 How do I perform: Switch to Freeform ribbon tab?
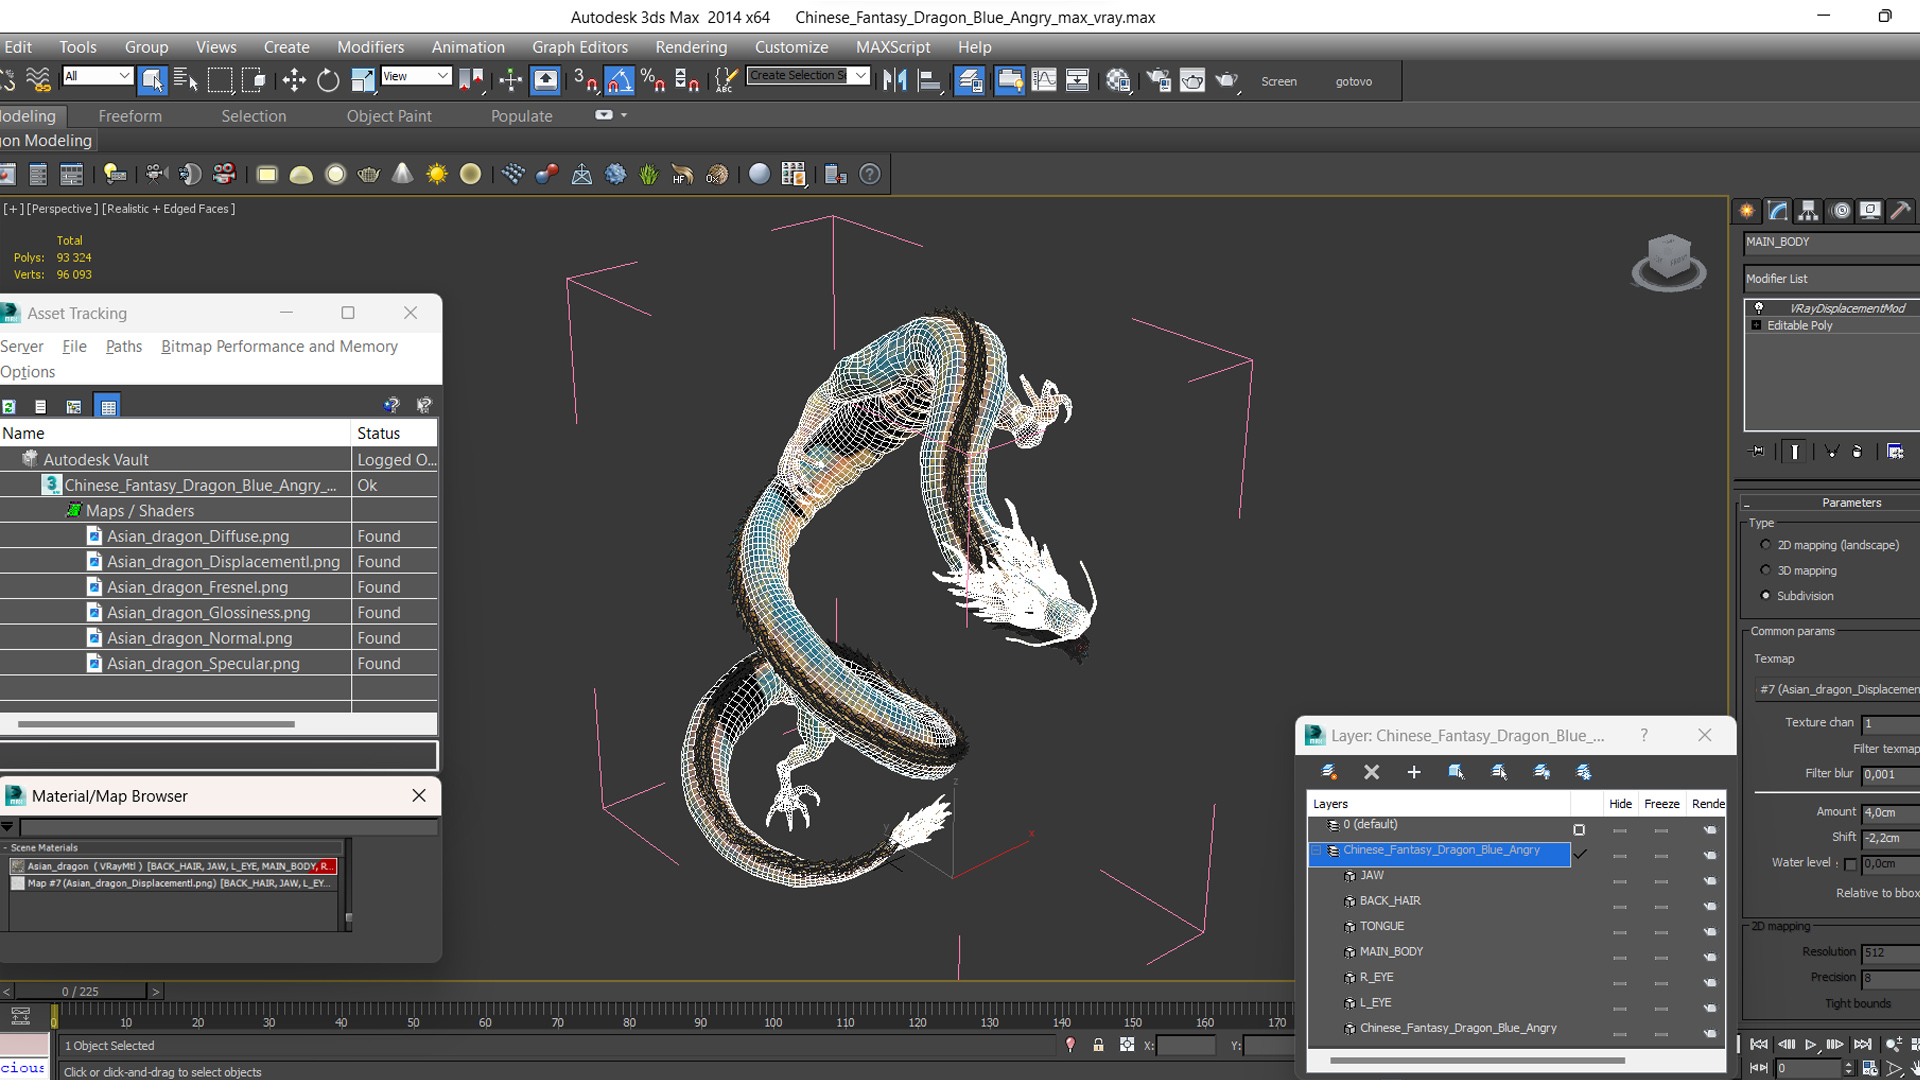click(130, 116)
